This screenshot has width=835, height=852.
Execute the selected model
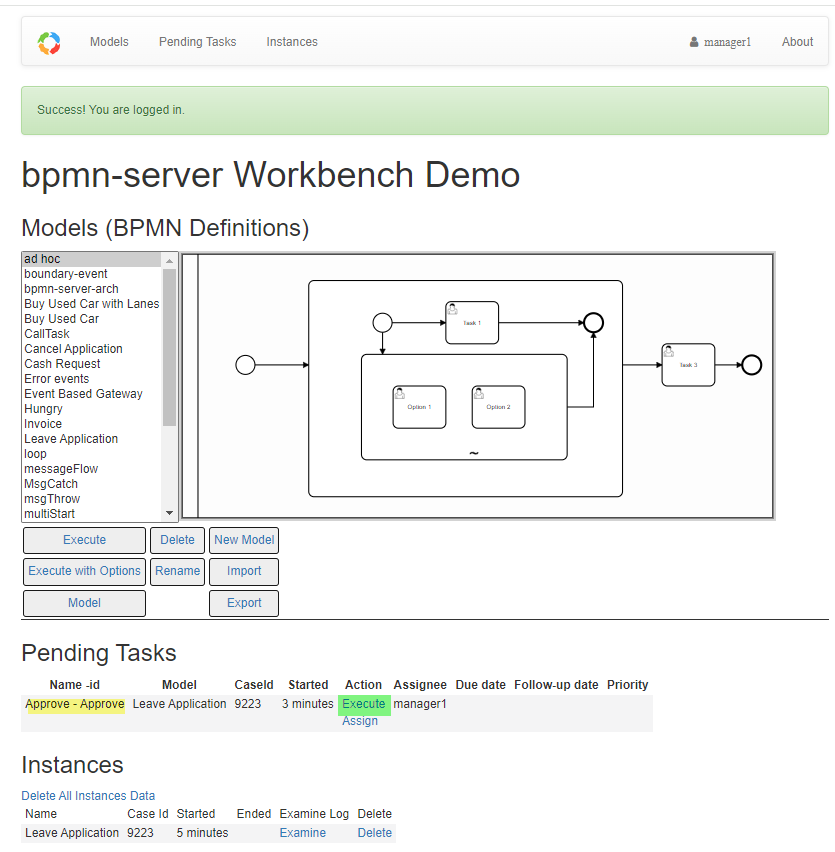84,539
